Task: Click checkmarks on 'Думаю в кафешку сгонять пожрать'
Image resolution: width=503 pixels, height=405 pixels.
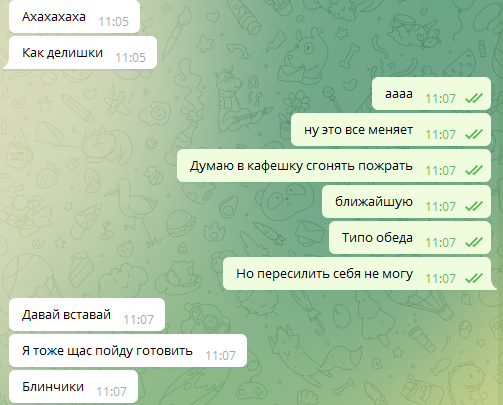Action: click(x=474, y=170)
